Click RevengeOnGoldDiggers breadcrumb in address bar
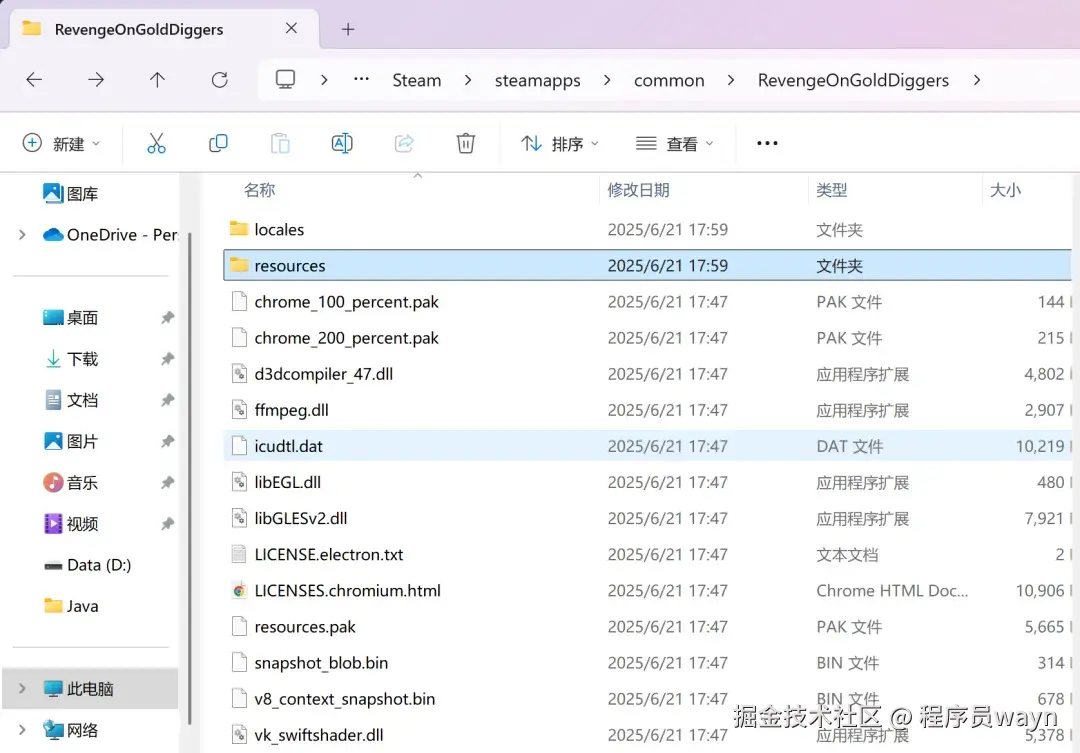Image resolution: width=1080 pixels, height=753 pixels. [853, 81]
